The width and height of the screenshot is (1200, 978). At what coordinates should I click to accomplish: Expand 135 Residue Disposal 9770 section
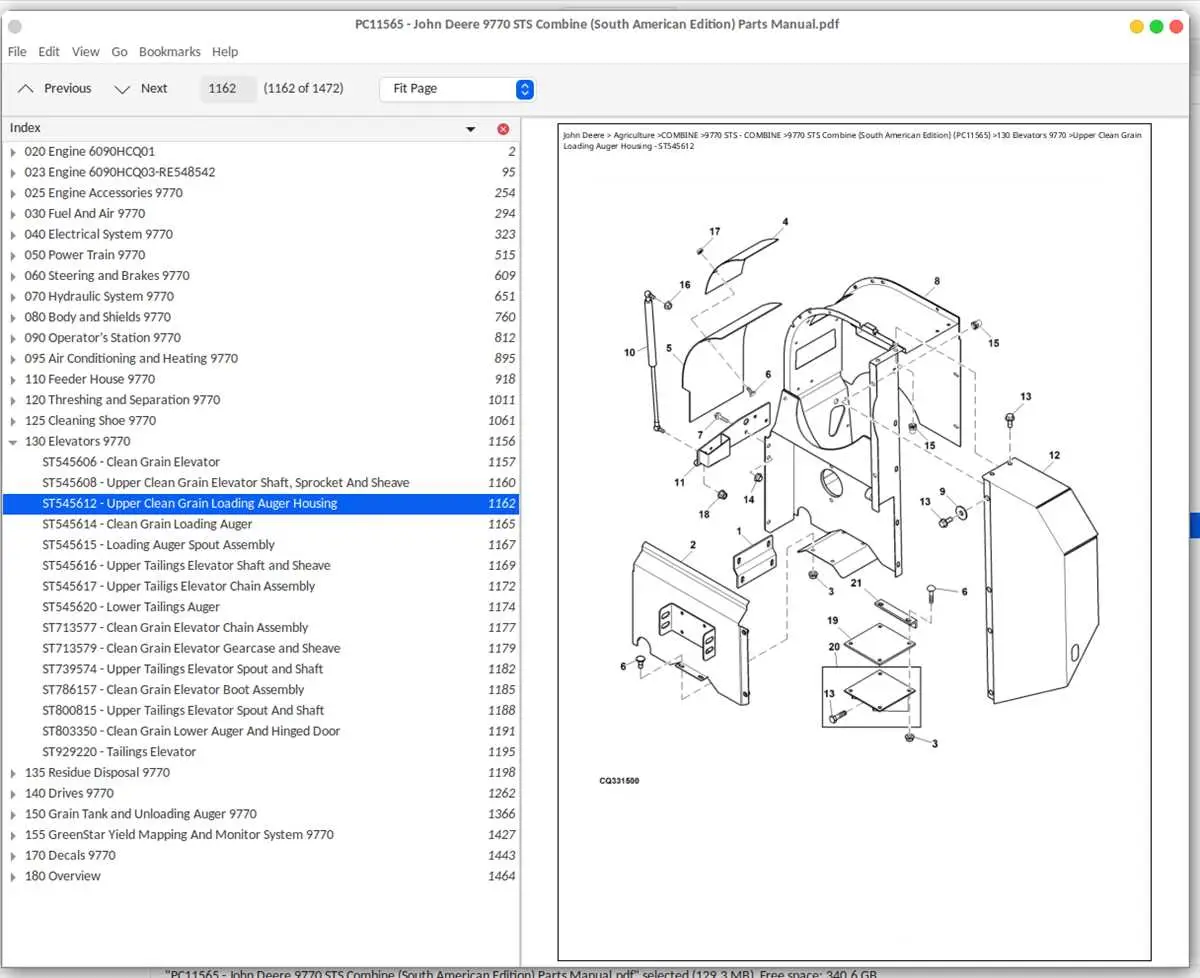point(13,773)
